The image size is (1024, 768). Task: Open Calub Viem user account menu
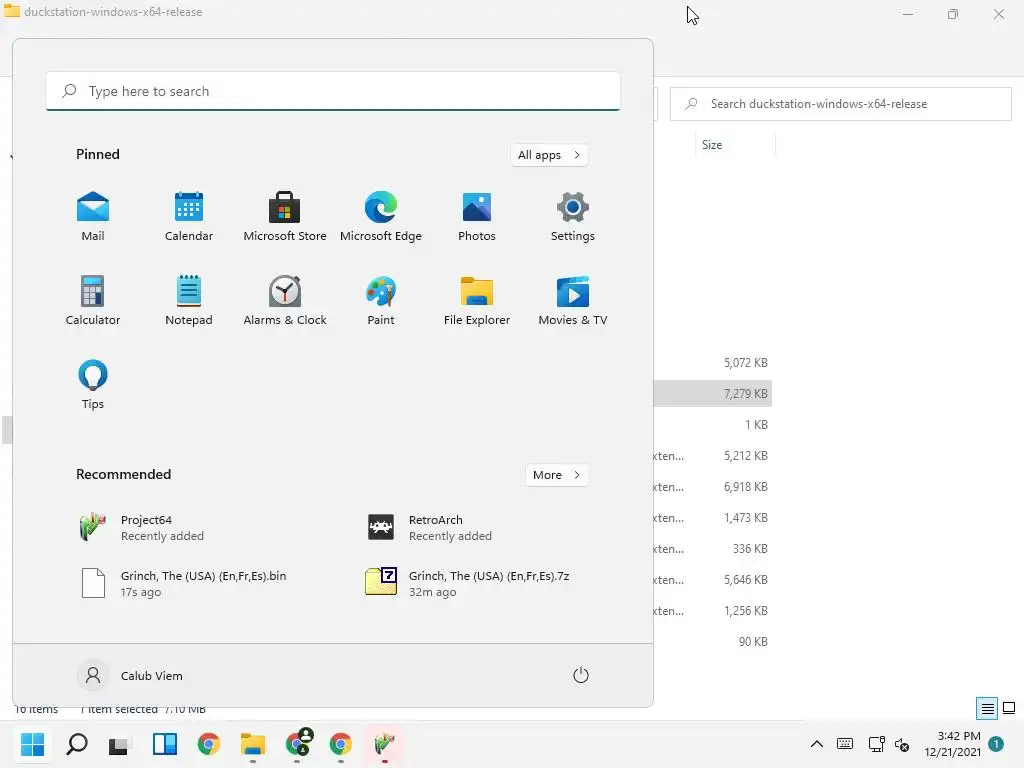(x=131, y=675)
